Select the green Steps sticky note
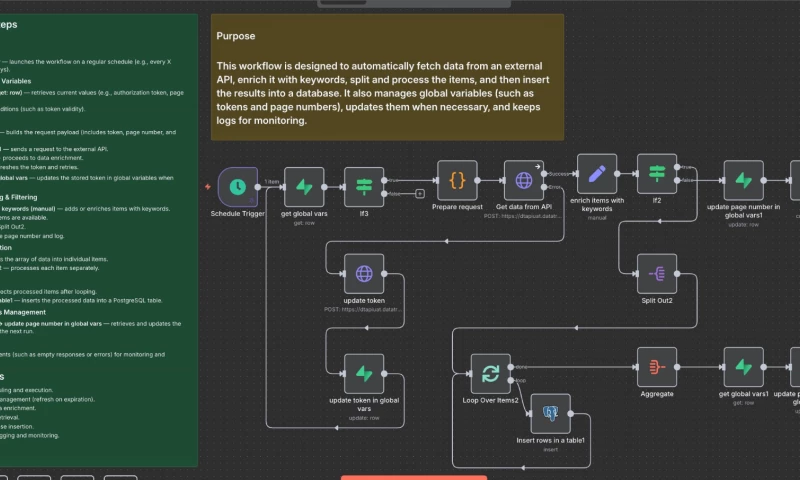 98,240
